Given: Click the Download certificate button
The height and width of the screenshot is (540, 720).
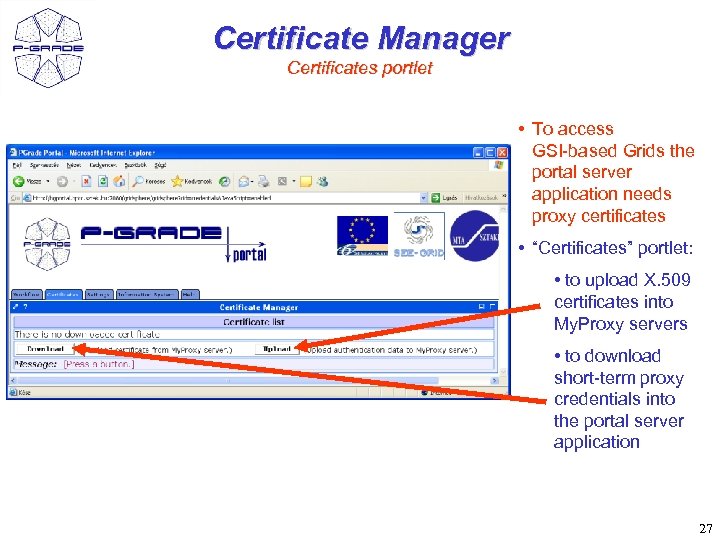Looking at the screenshot, I should [x=45, y=349].
